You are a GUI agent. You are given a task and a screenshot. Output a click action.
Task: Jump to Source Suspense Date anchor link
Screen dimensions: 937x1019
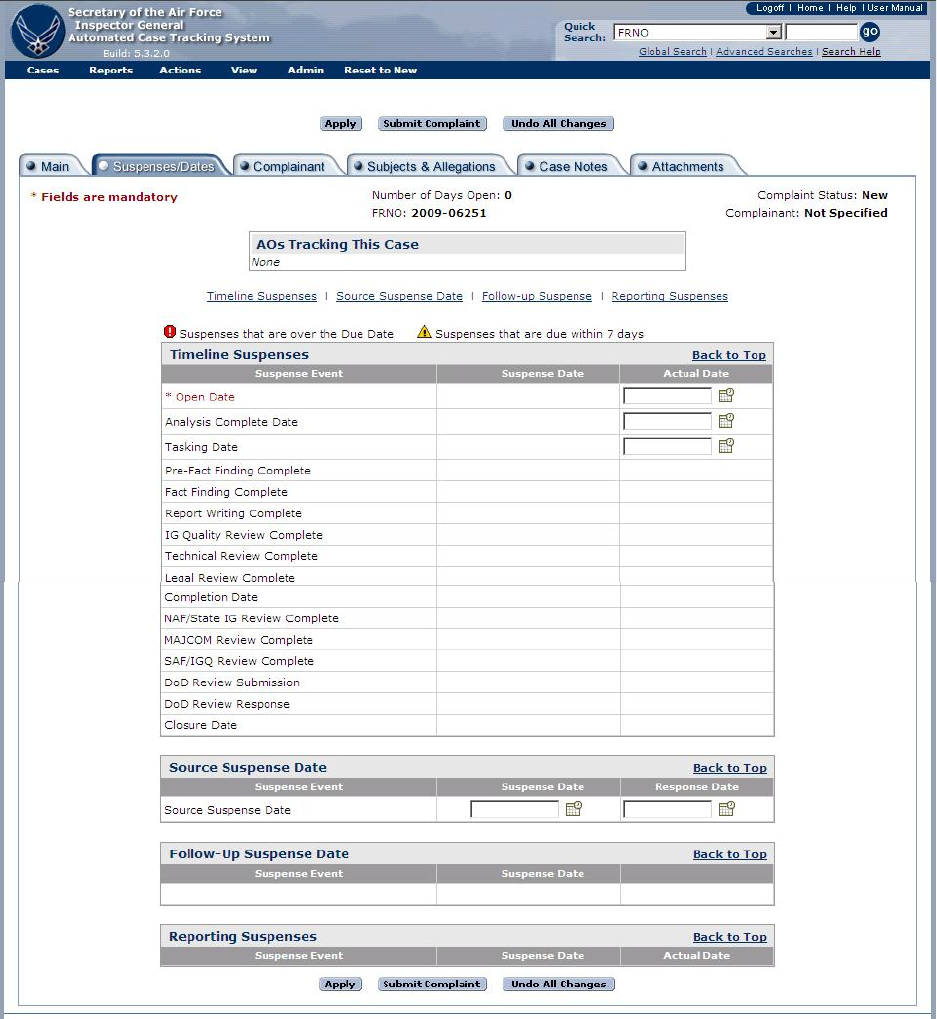click(400, 296)
